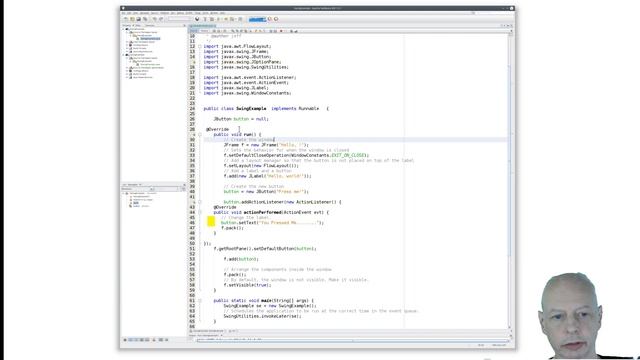Collapse the addActionListener fold at line 42
Viewport: 640px width, 360px height.
tap(200, 202)
